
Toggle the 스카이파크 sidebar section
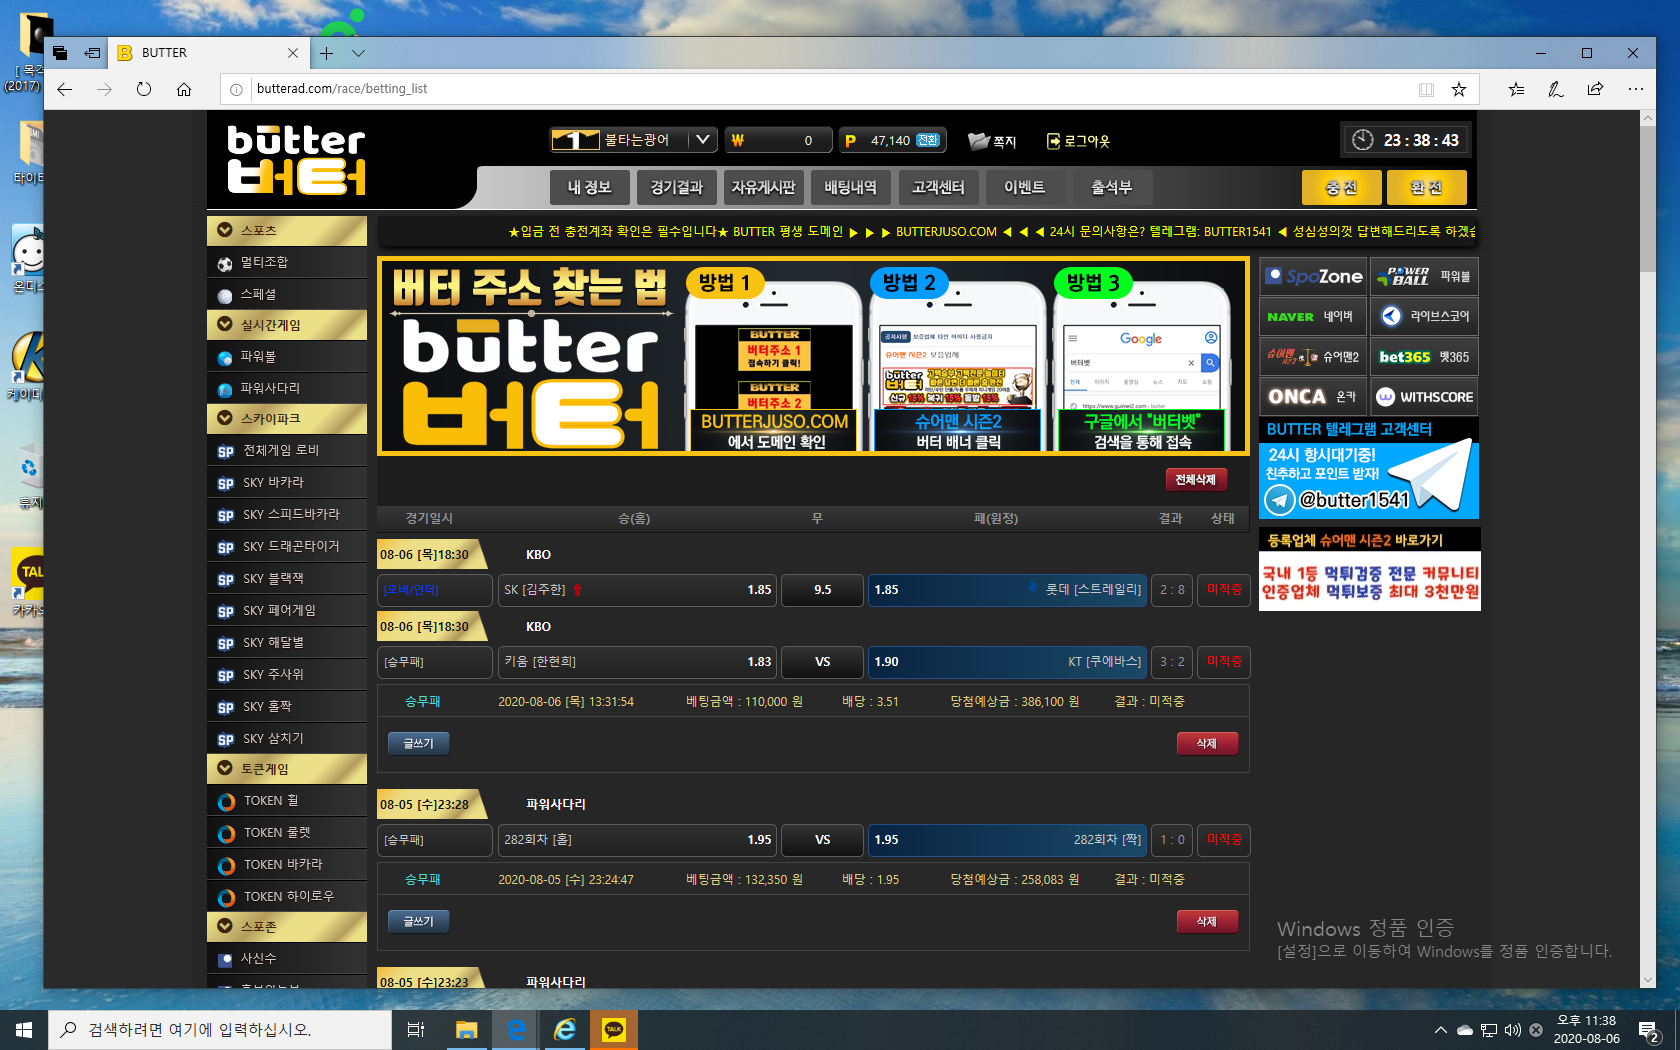click(x=226, y=419)
